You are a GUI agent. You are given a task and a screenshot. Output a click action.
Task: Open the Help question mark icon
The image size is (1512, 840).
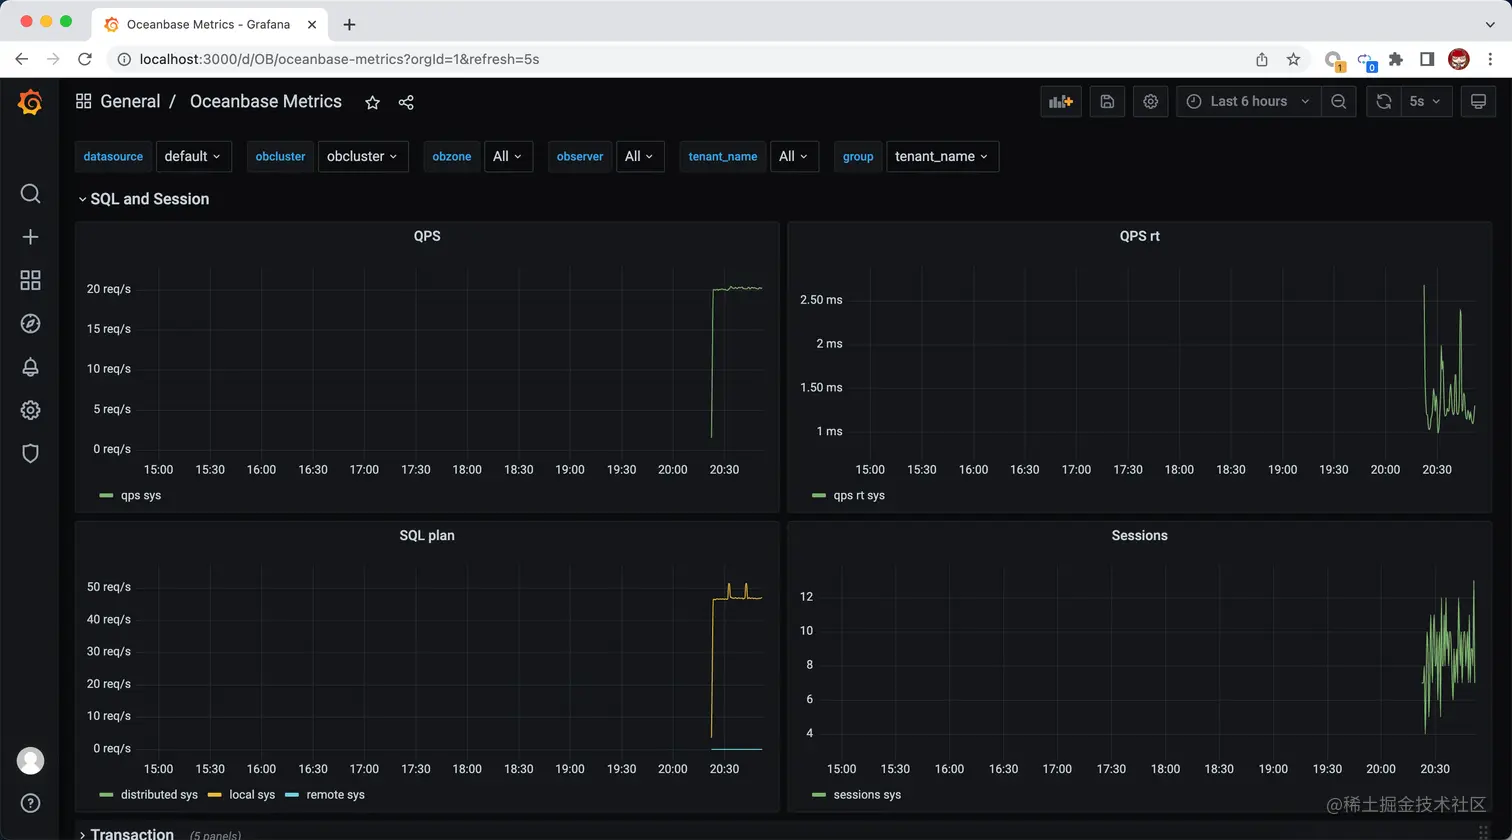tap(30, 803)
